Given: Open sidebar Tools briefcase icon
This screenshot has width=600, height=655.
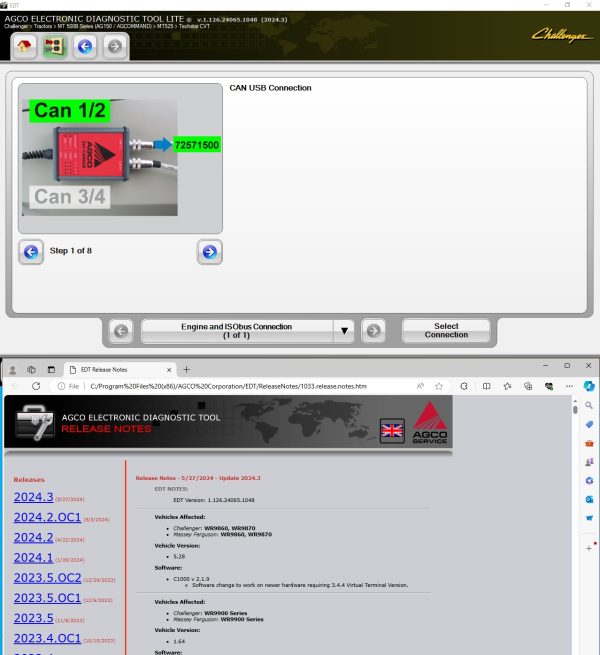Looking at the screenshot, I should click(589, 443).
